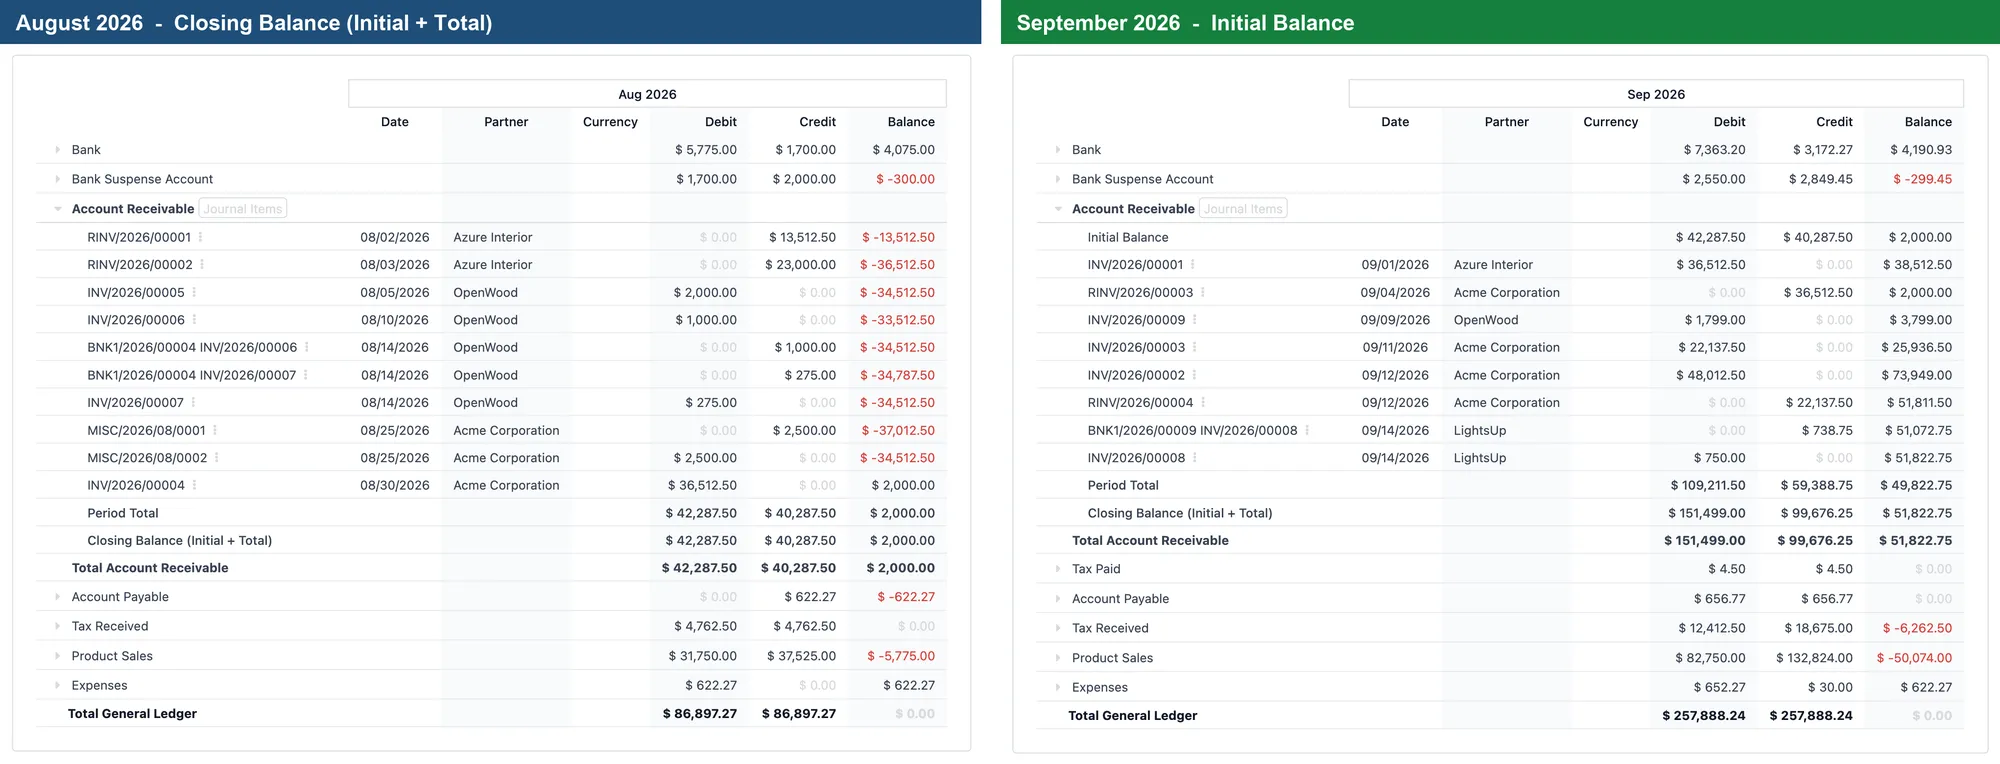Click the $ 257,888.24 debit total in the September ledger

(x=1704, y=716)
